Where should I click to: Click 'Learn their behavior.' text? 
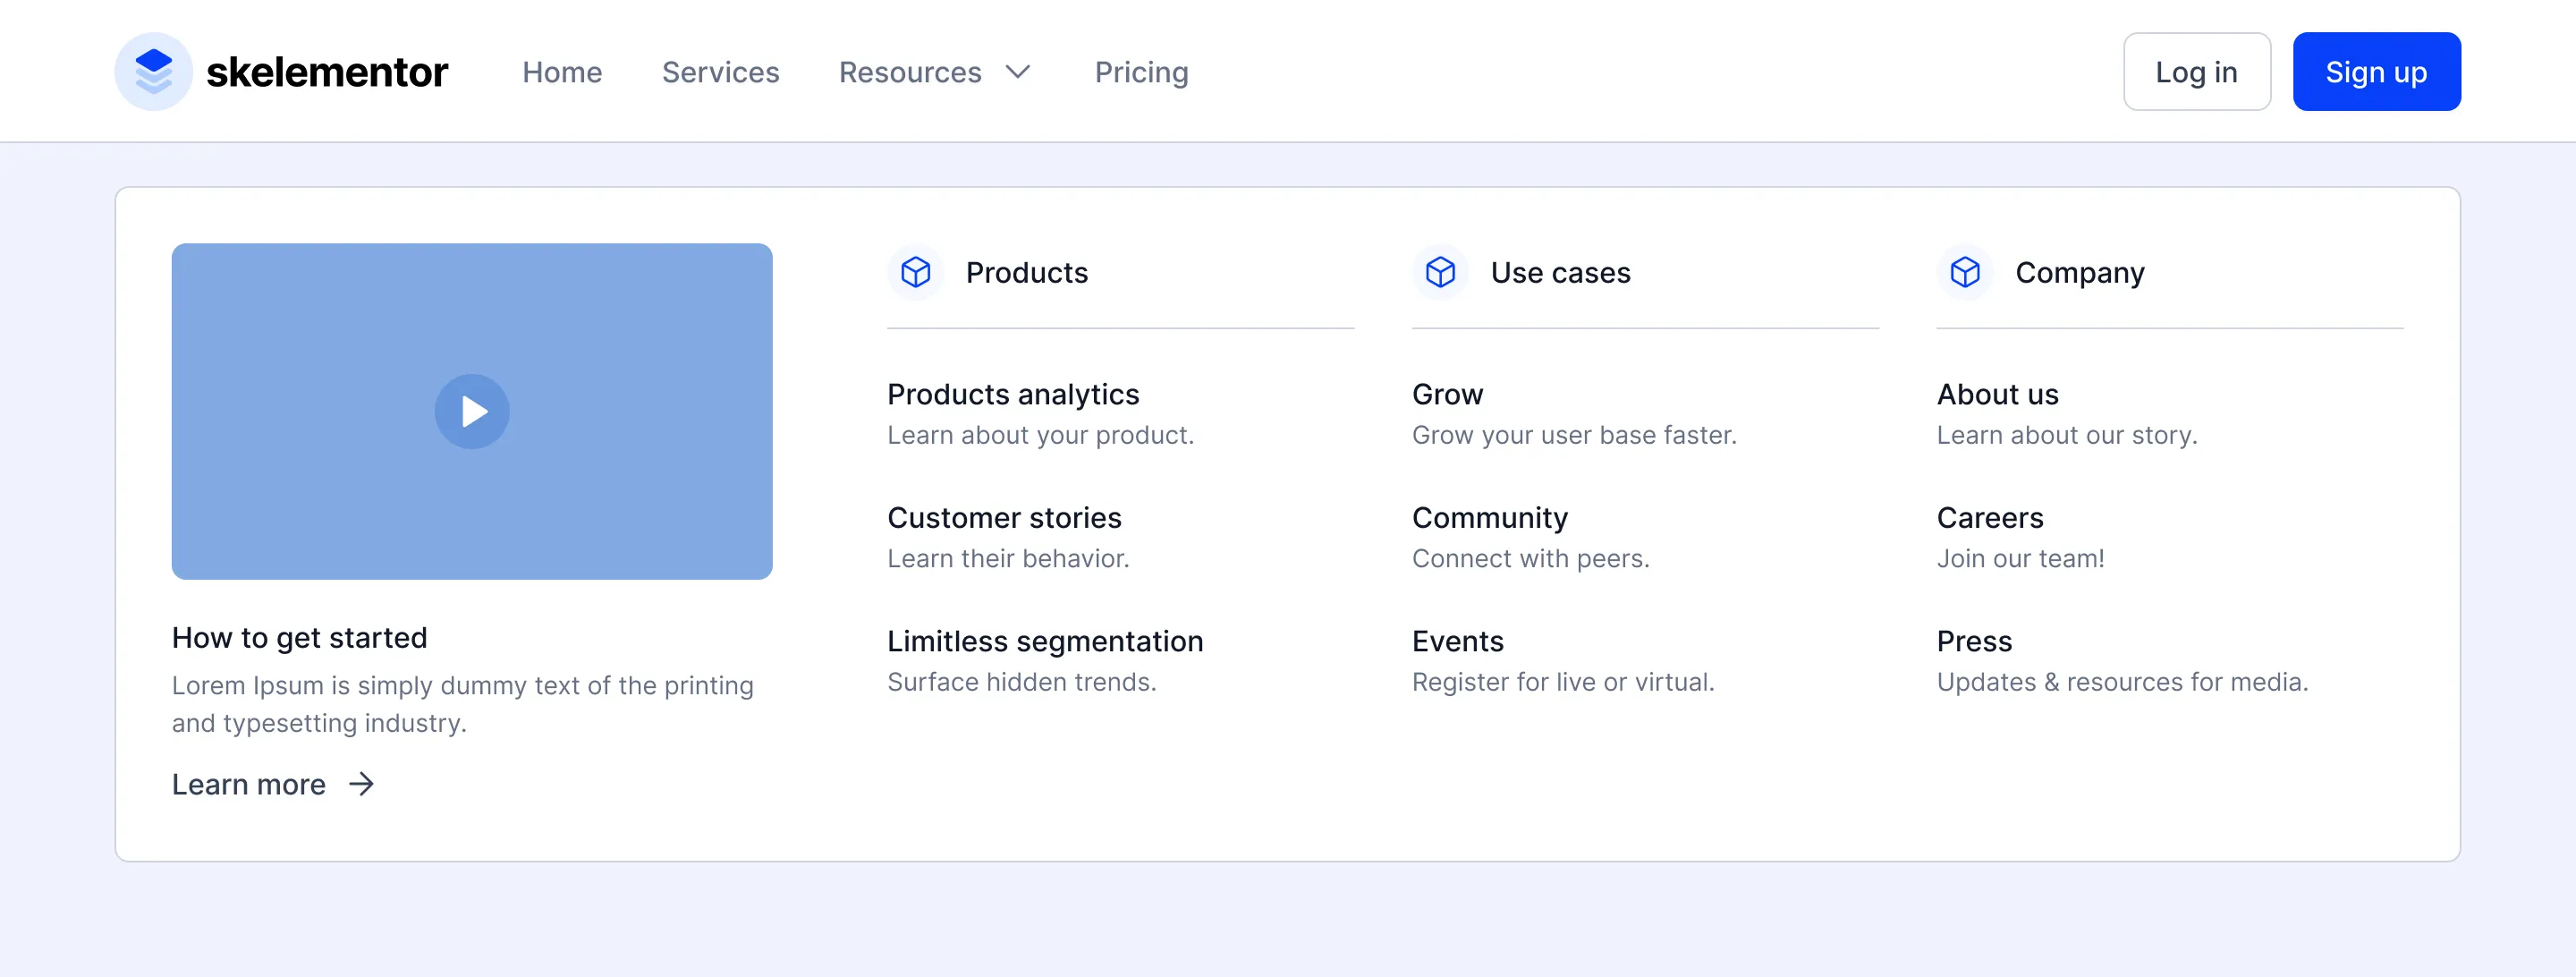tap(1008, 558)
